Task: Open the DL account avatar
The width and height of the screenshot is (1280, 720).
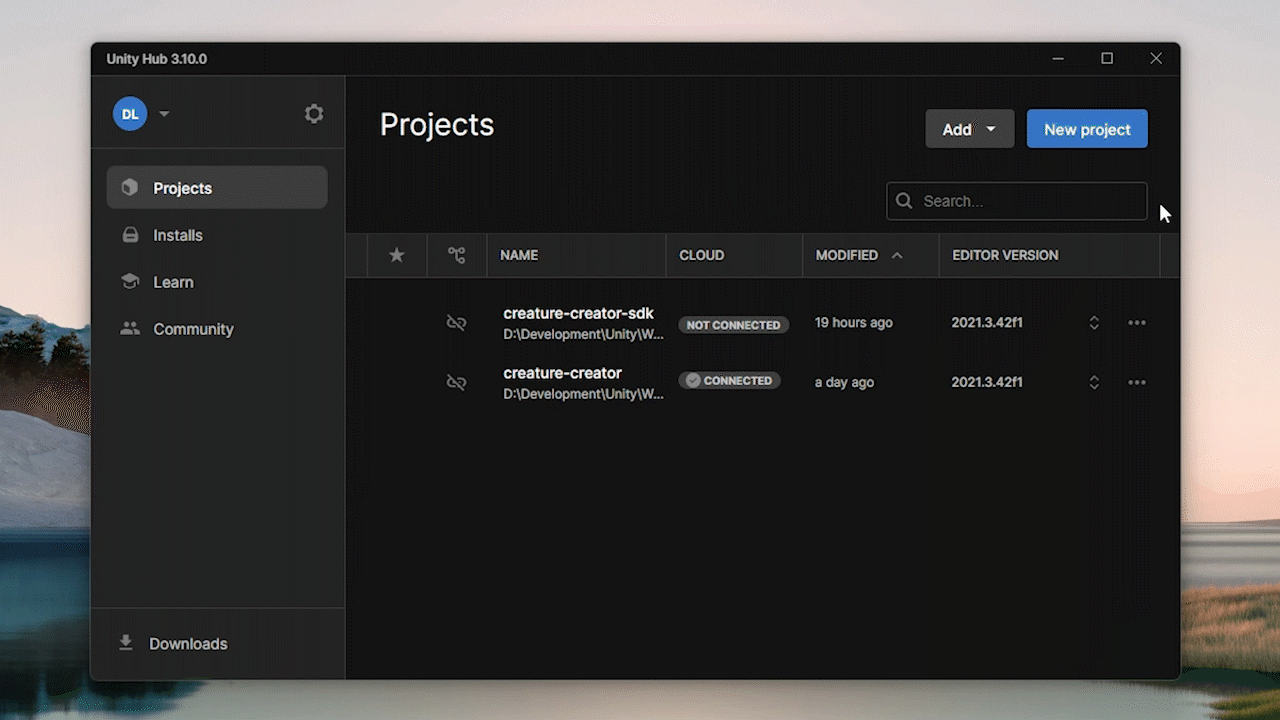Action: click(x=130, y=114)
